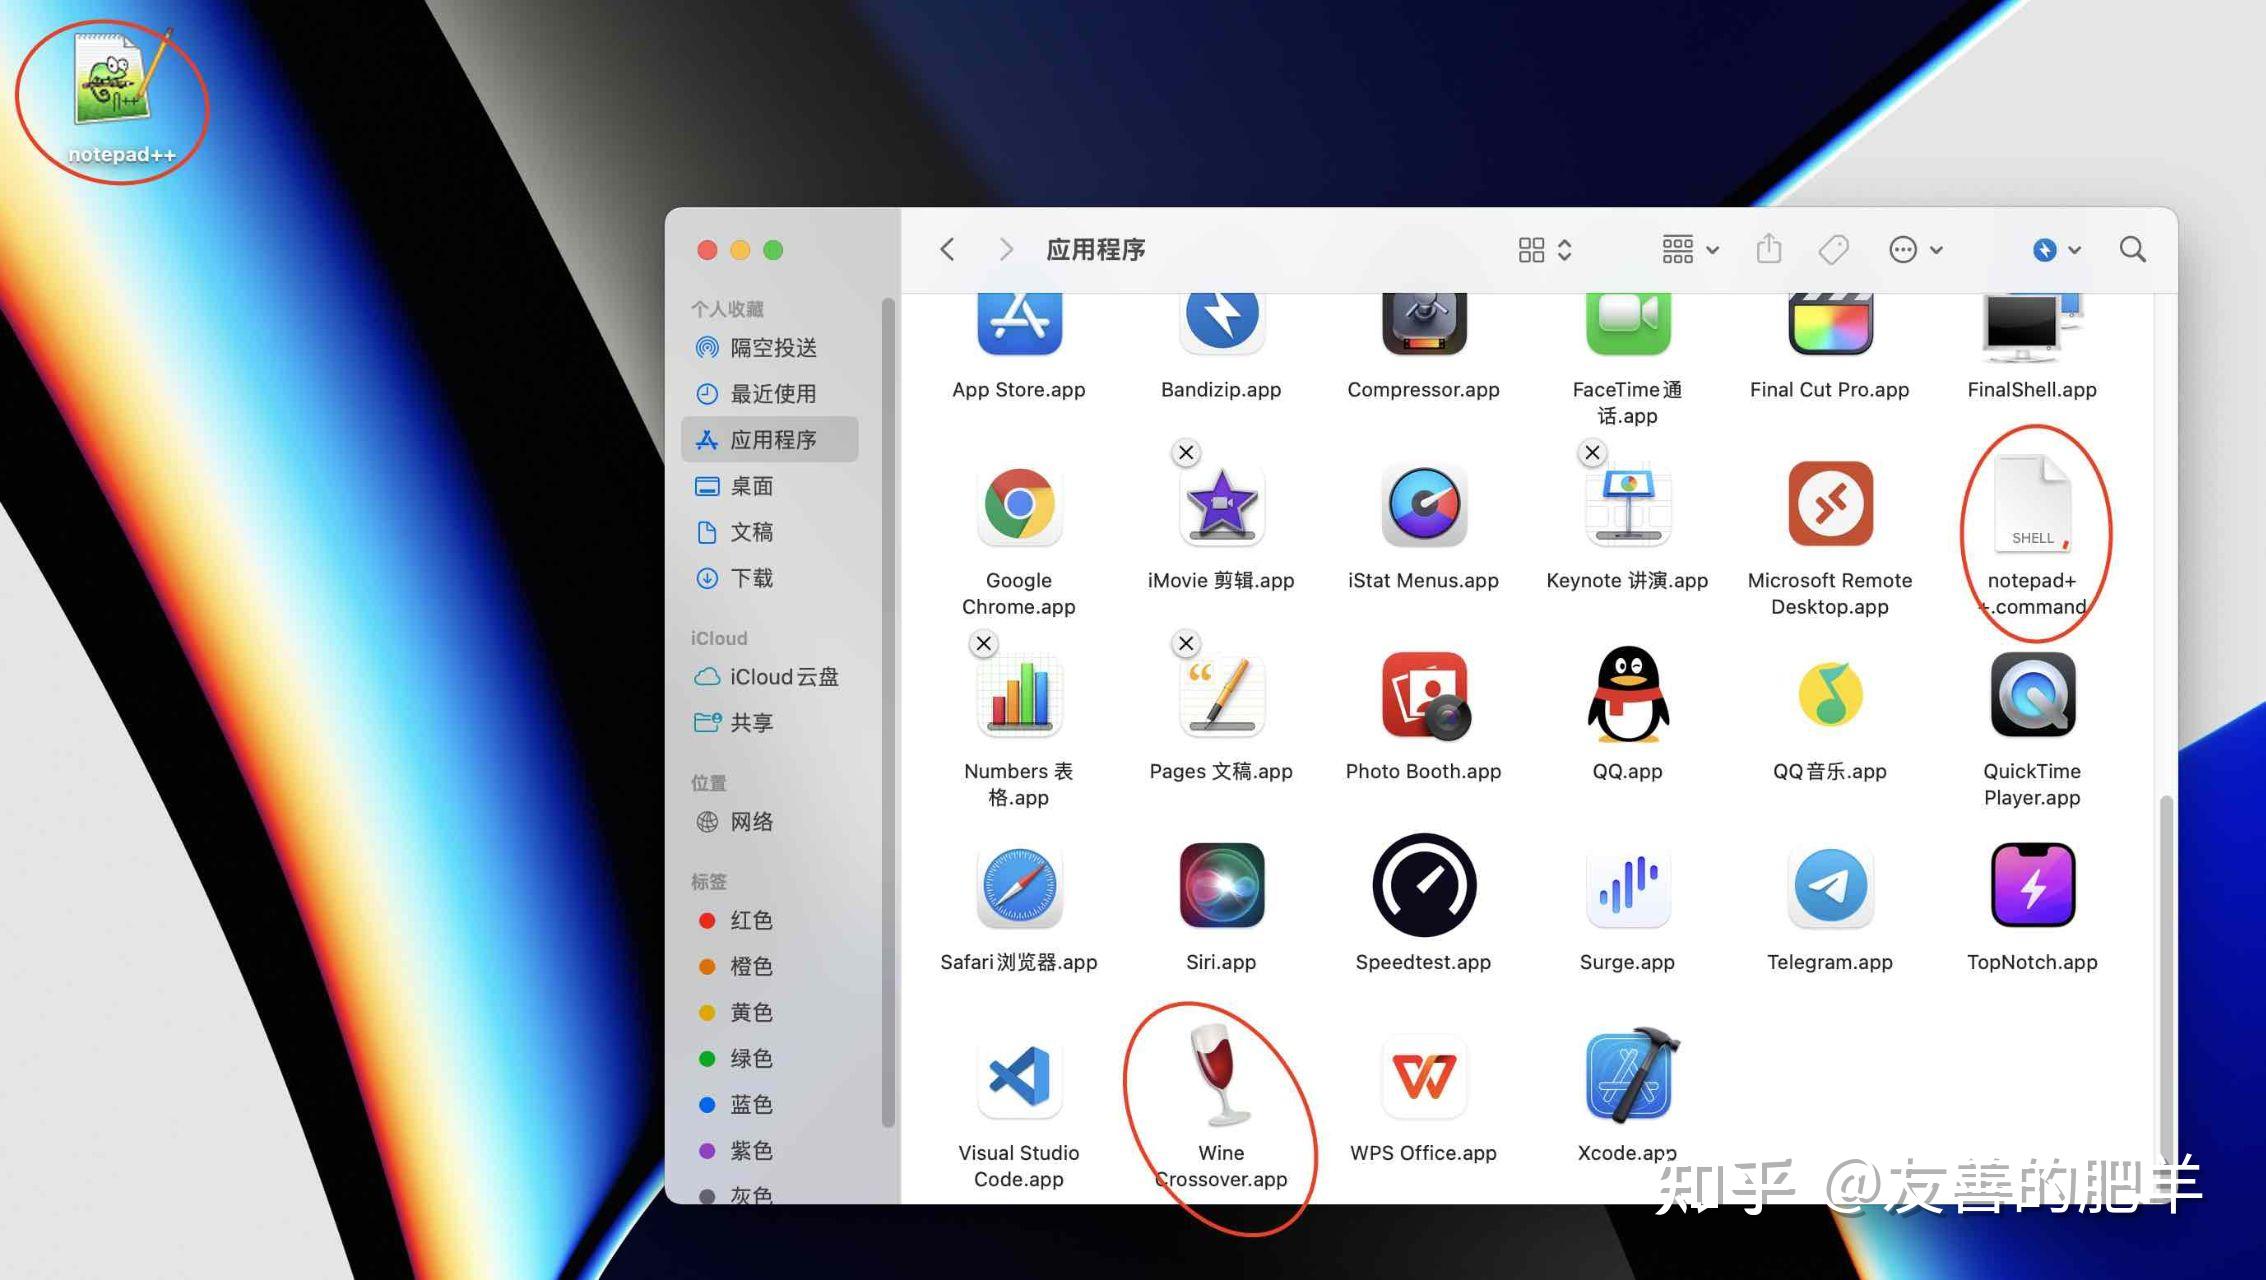Click the X badge on Numbers

click(x=984, y=644)
